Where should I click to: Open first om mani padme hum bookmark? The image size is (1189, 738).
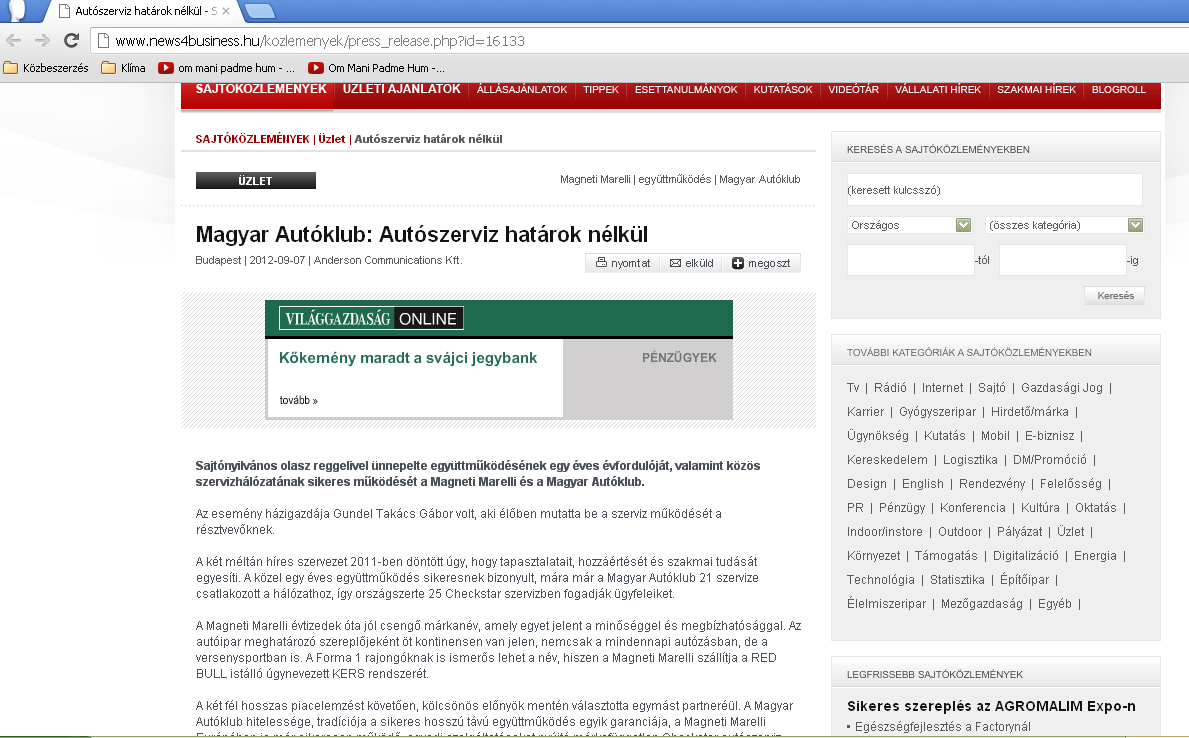click(227, 68)
